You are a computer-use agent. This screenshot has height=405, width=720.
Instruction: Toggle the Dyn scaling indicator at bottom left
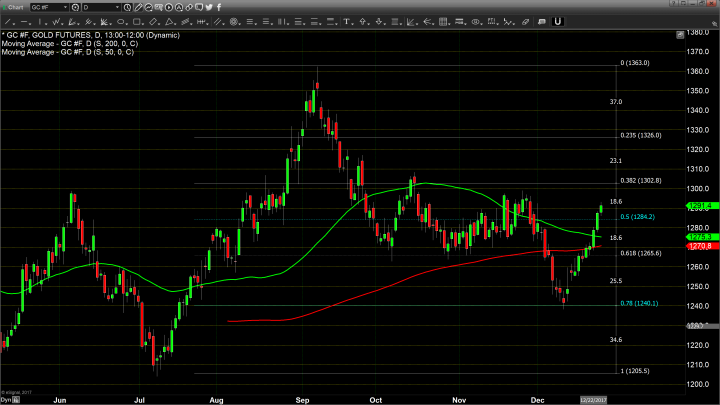pyautogui.click(x=6, y=400)
